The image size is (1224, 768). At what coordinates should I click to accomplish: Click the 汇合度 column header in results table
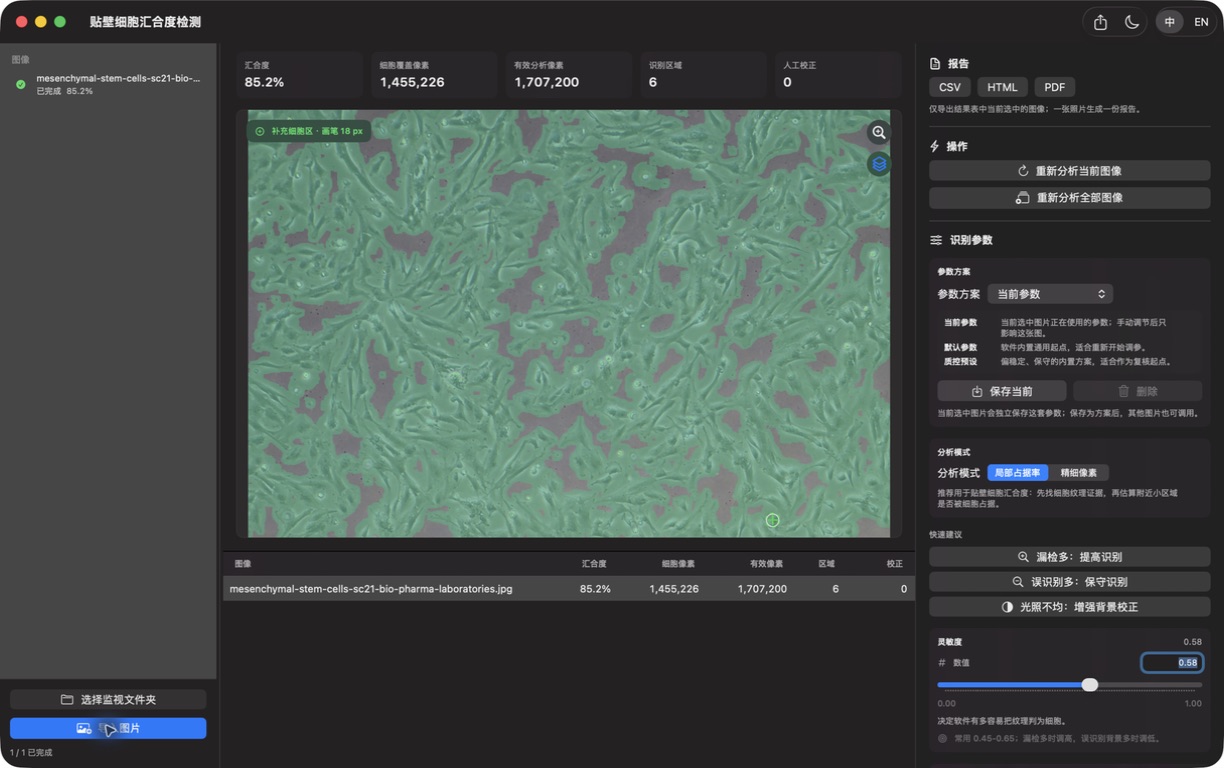[594, 564]
